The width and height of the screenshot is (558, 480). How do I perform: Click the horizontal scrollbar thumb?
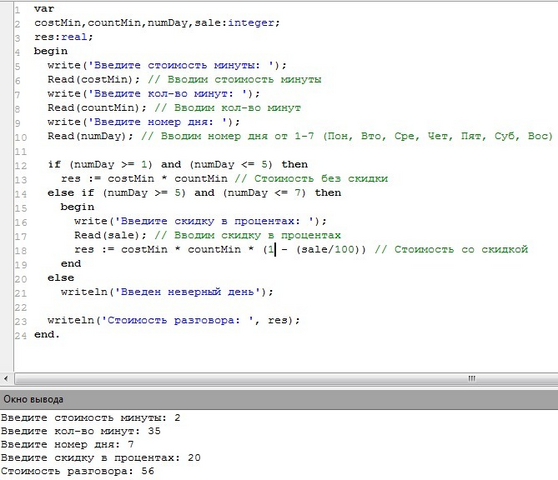(287, 378)
